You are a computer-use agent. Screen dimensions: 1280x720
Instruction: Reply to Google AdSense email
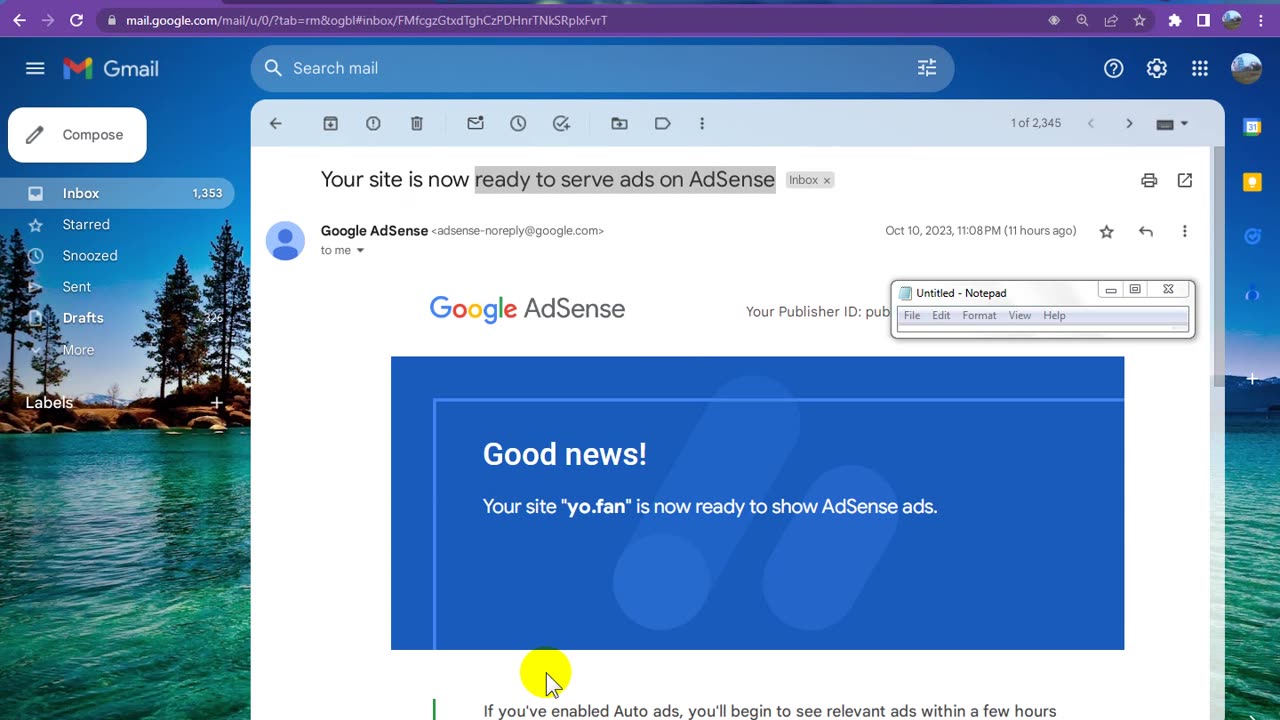(1146, 231)
